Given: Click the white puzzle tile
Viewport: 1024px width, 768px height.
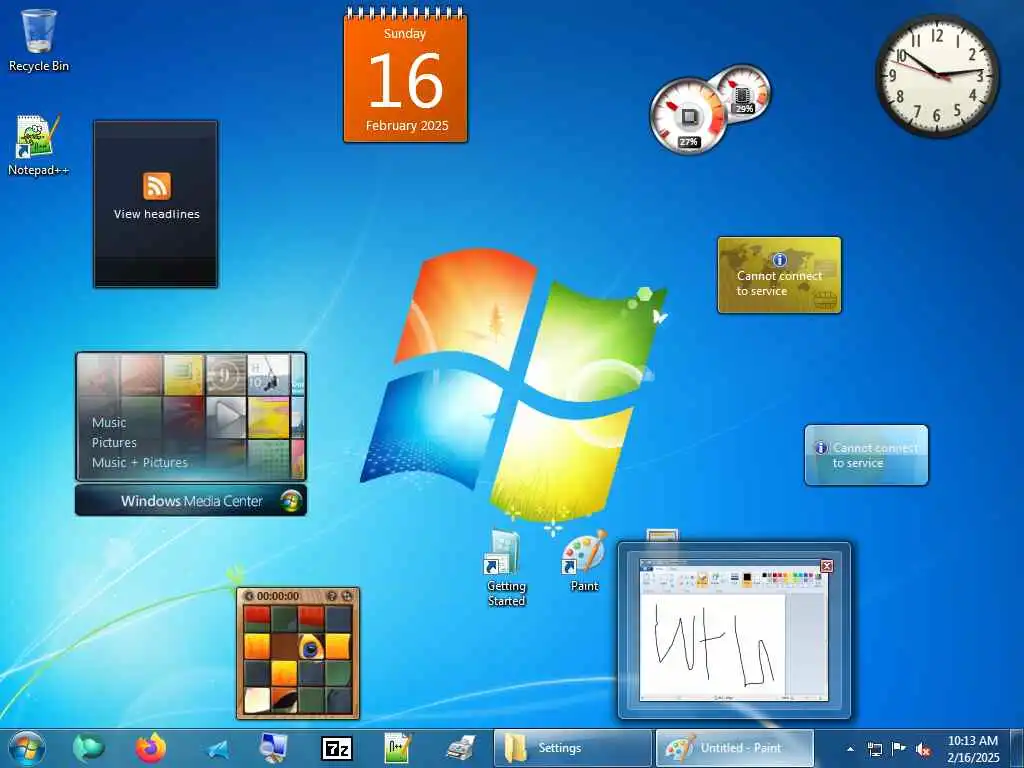Looking at the screenshot, I should [257, 700].
